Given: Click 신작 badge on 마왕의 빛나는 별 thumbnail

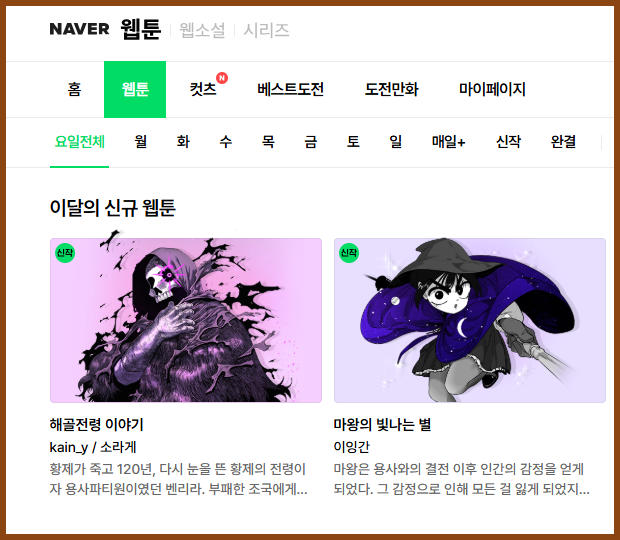Looking at the screenshot, I should click(x=349, y=253).
